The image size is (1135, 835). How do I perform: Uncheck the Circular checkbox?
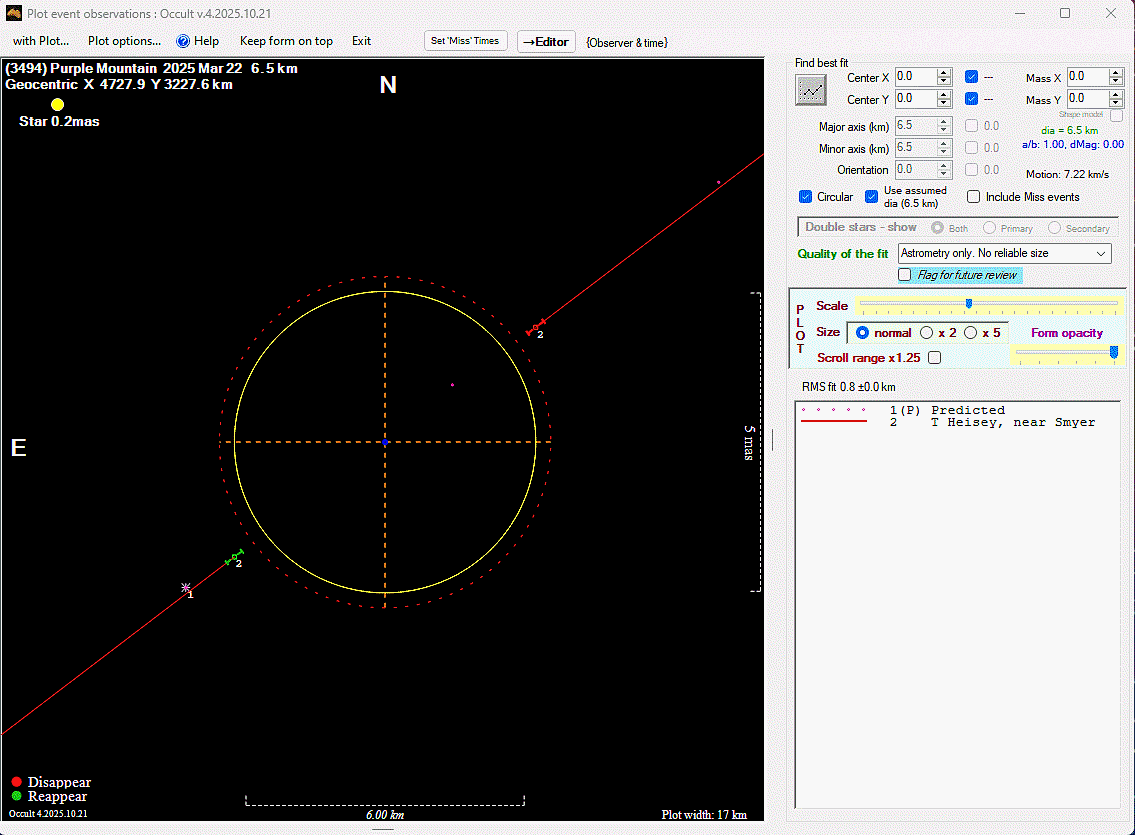806,197
